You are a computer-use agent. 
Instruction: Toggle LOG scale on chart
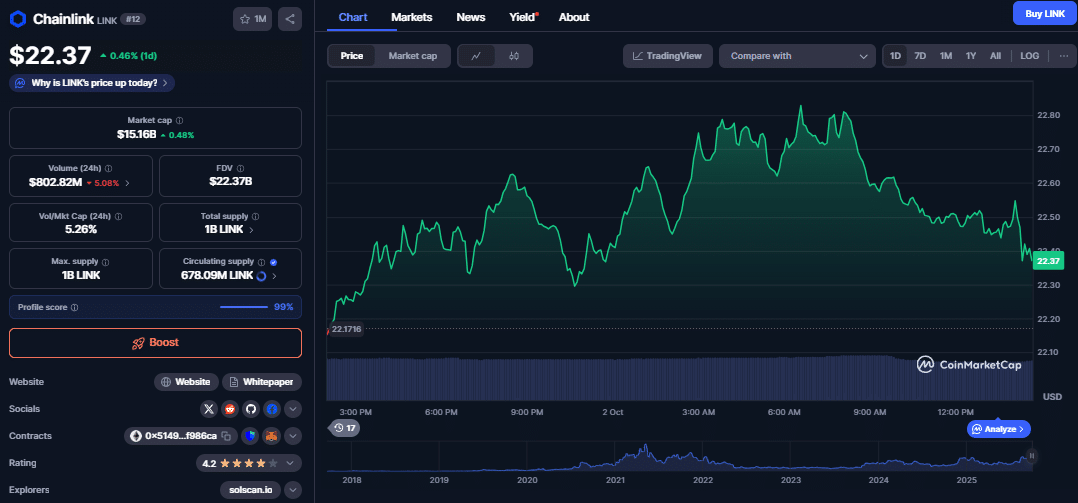tap(1030, 56)
